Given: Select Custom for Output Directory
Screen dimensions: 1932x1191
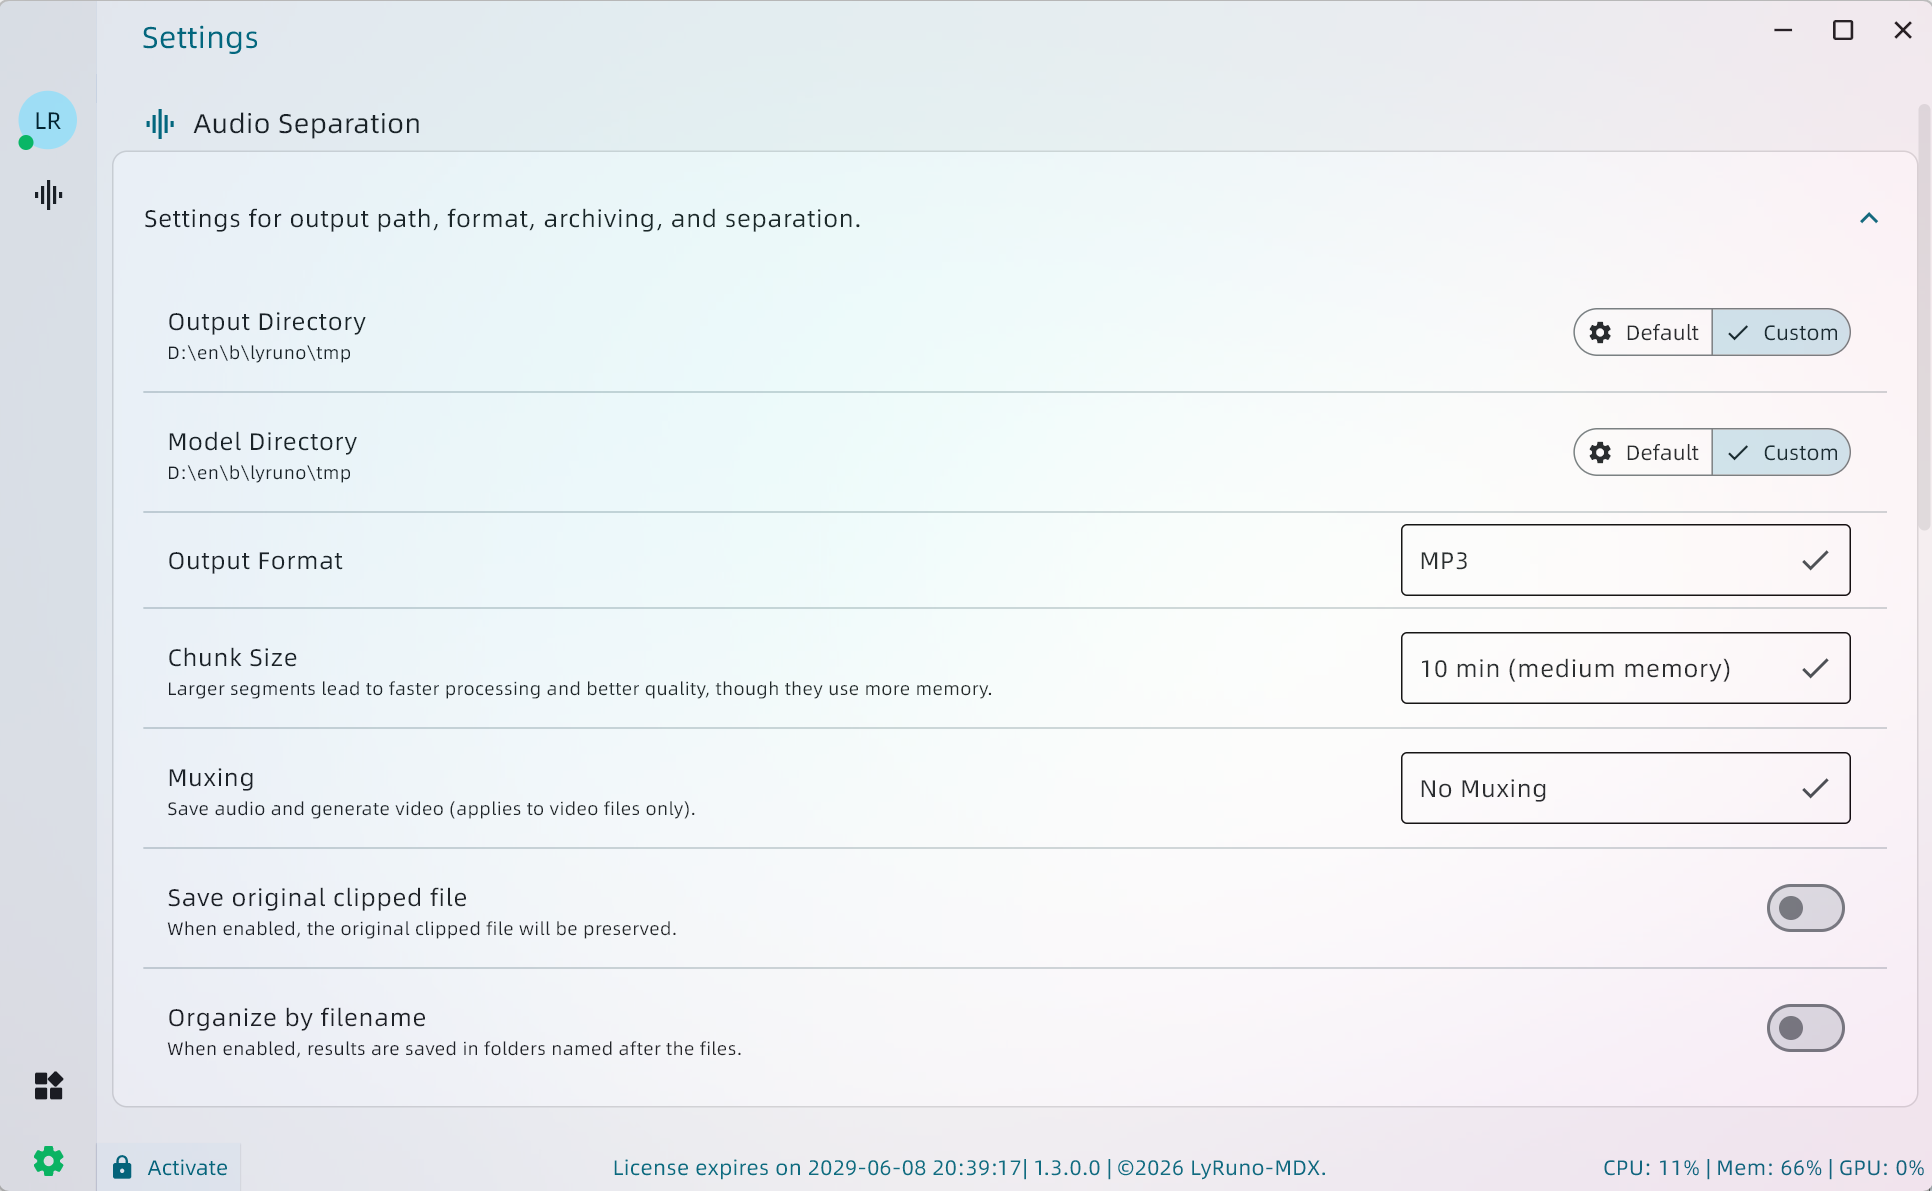Looking at the screenshot, I should tap(1781, 333).
